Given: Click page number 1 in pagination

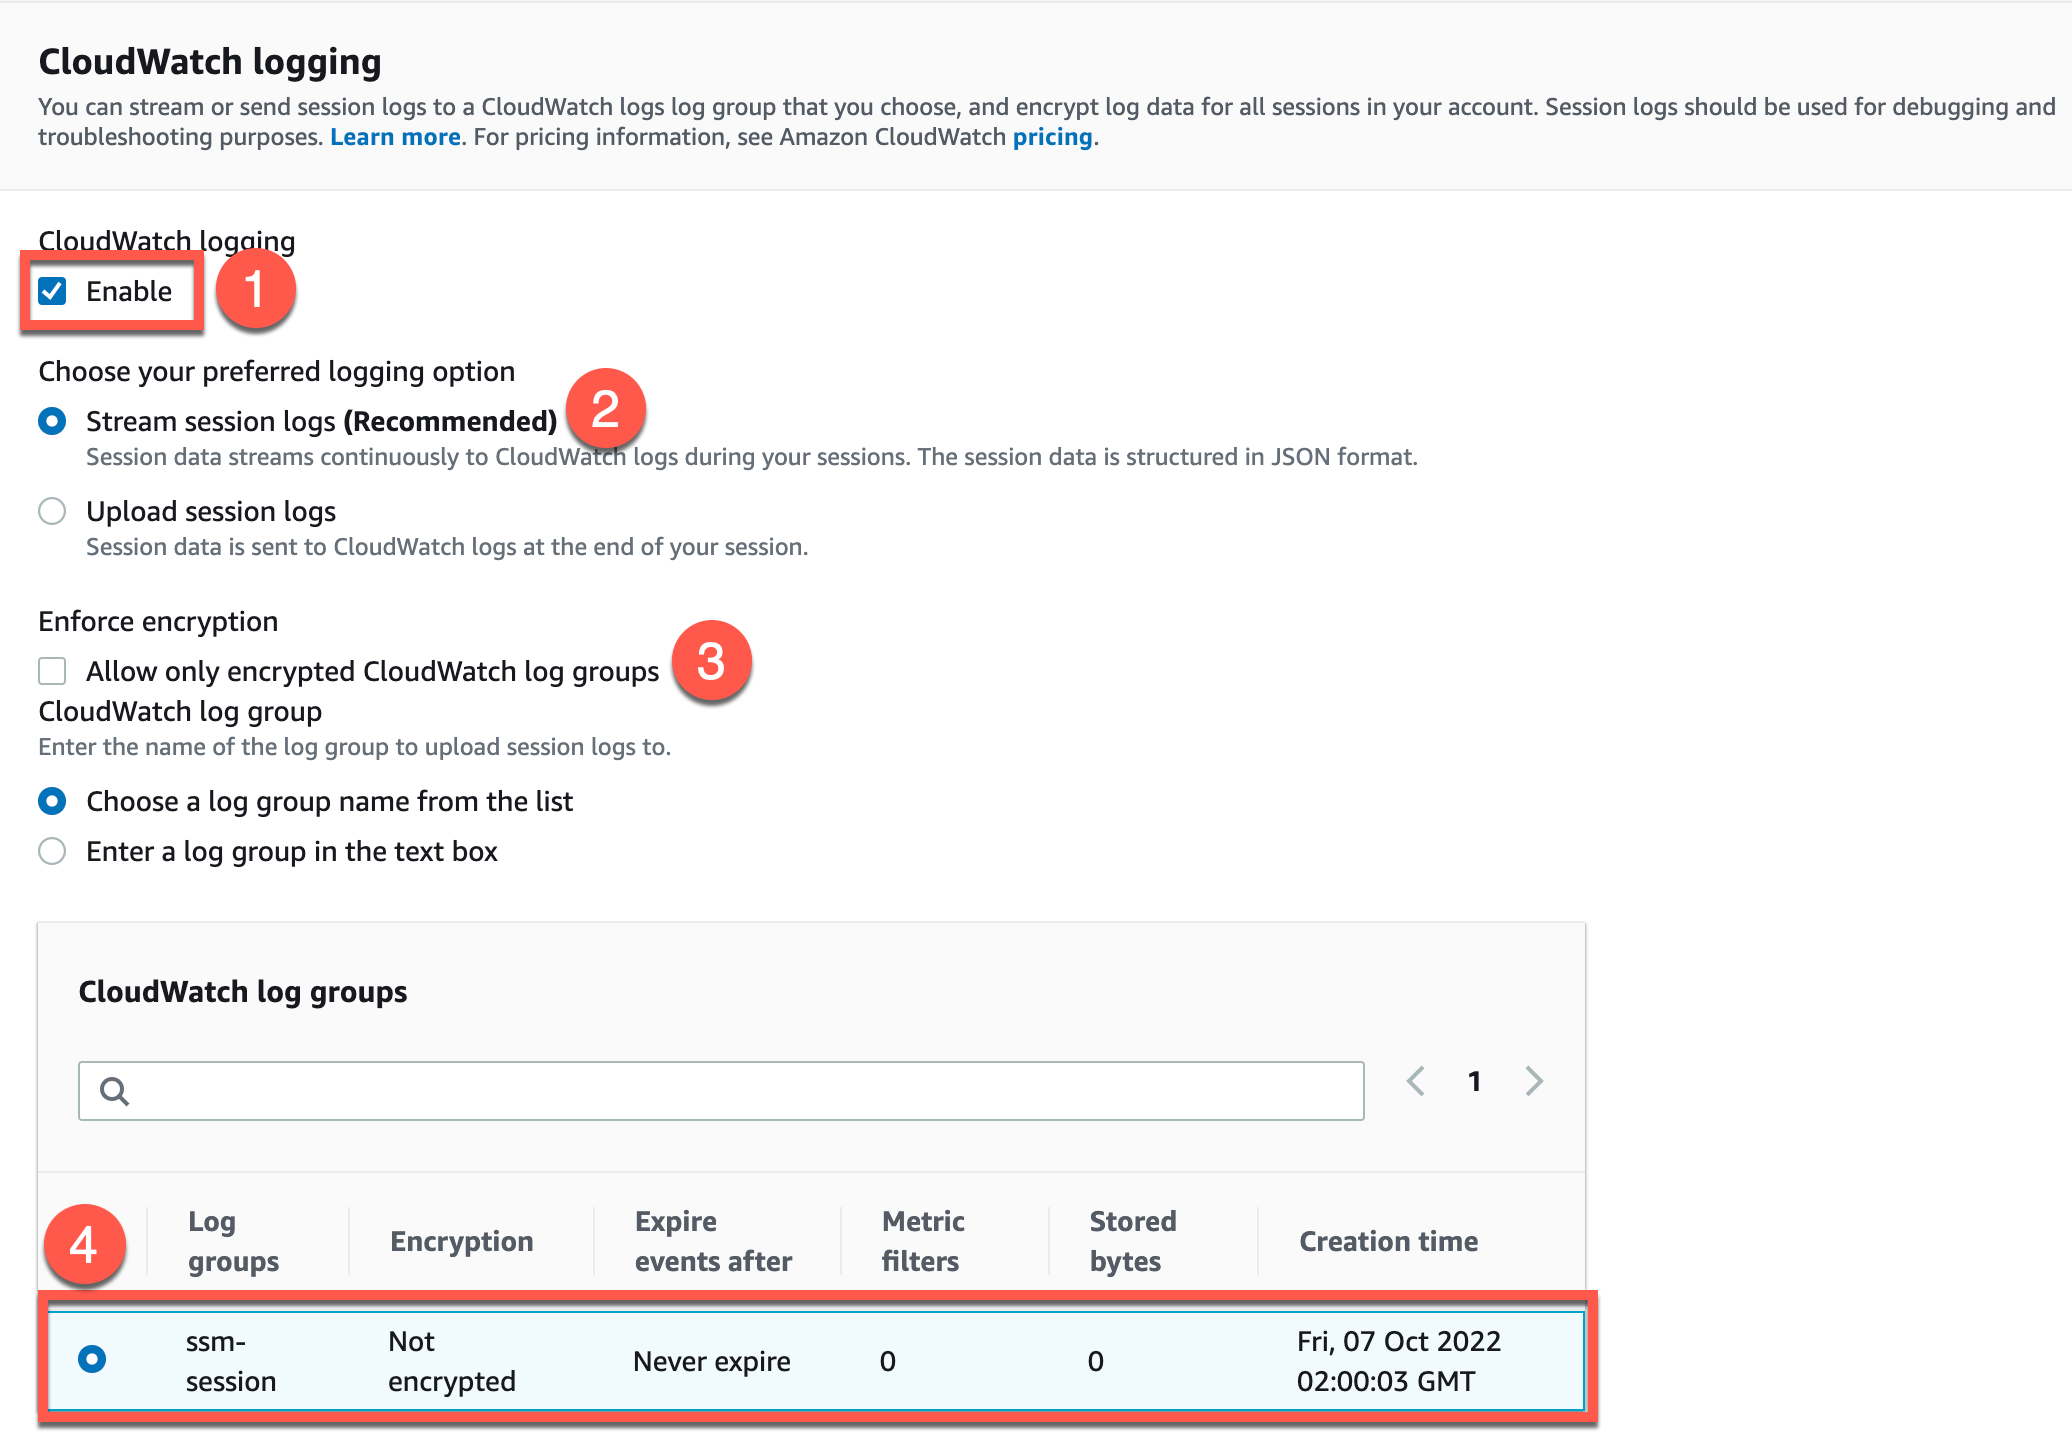Looking at the screenshot, I should point(1473,1081).
